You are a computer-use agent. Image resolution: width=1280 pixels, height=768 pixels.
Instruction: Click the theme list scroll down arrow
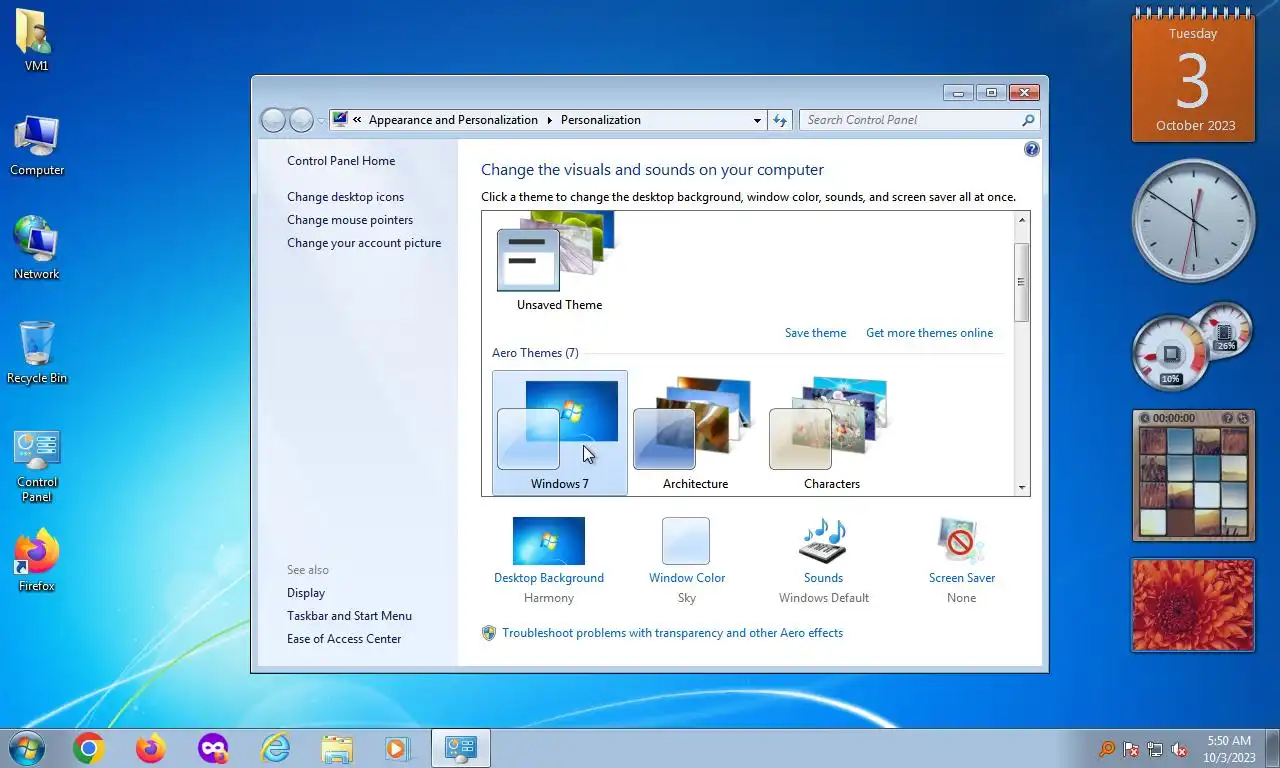(x=1022, y=487)
